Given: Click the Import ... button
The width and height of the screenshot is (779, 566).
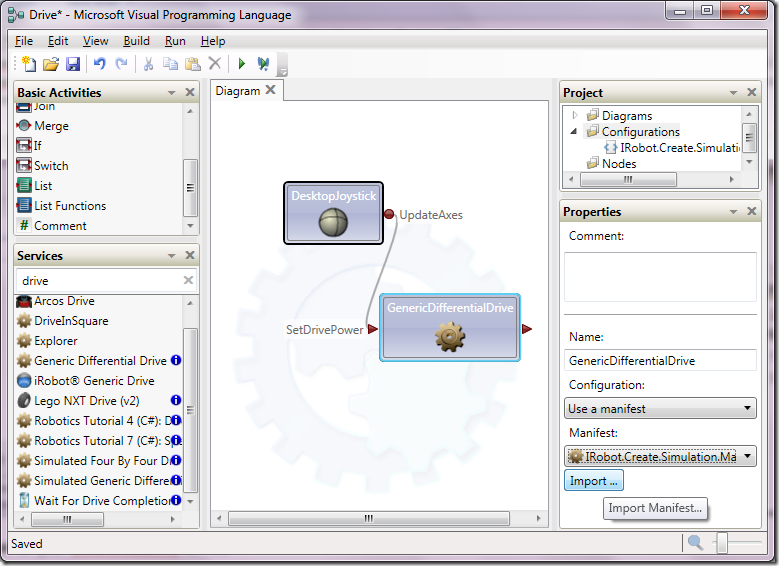Looking at the screenshot, I should [594, 481].
